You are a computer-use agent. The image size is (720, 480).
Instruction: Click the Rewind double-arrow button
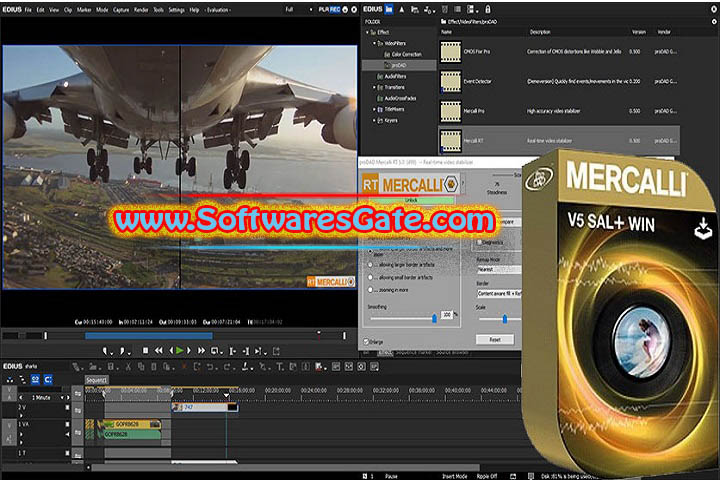[x=158, y=351]
